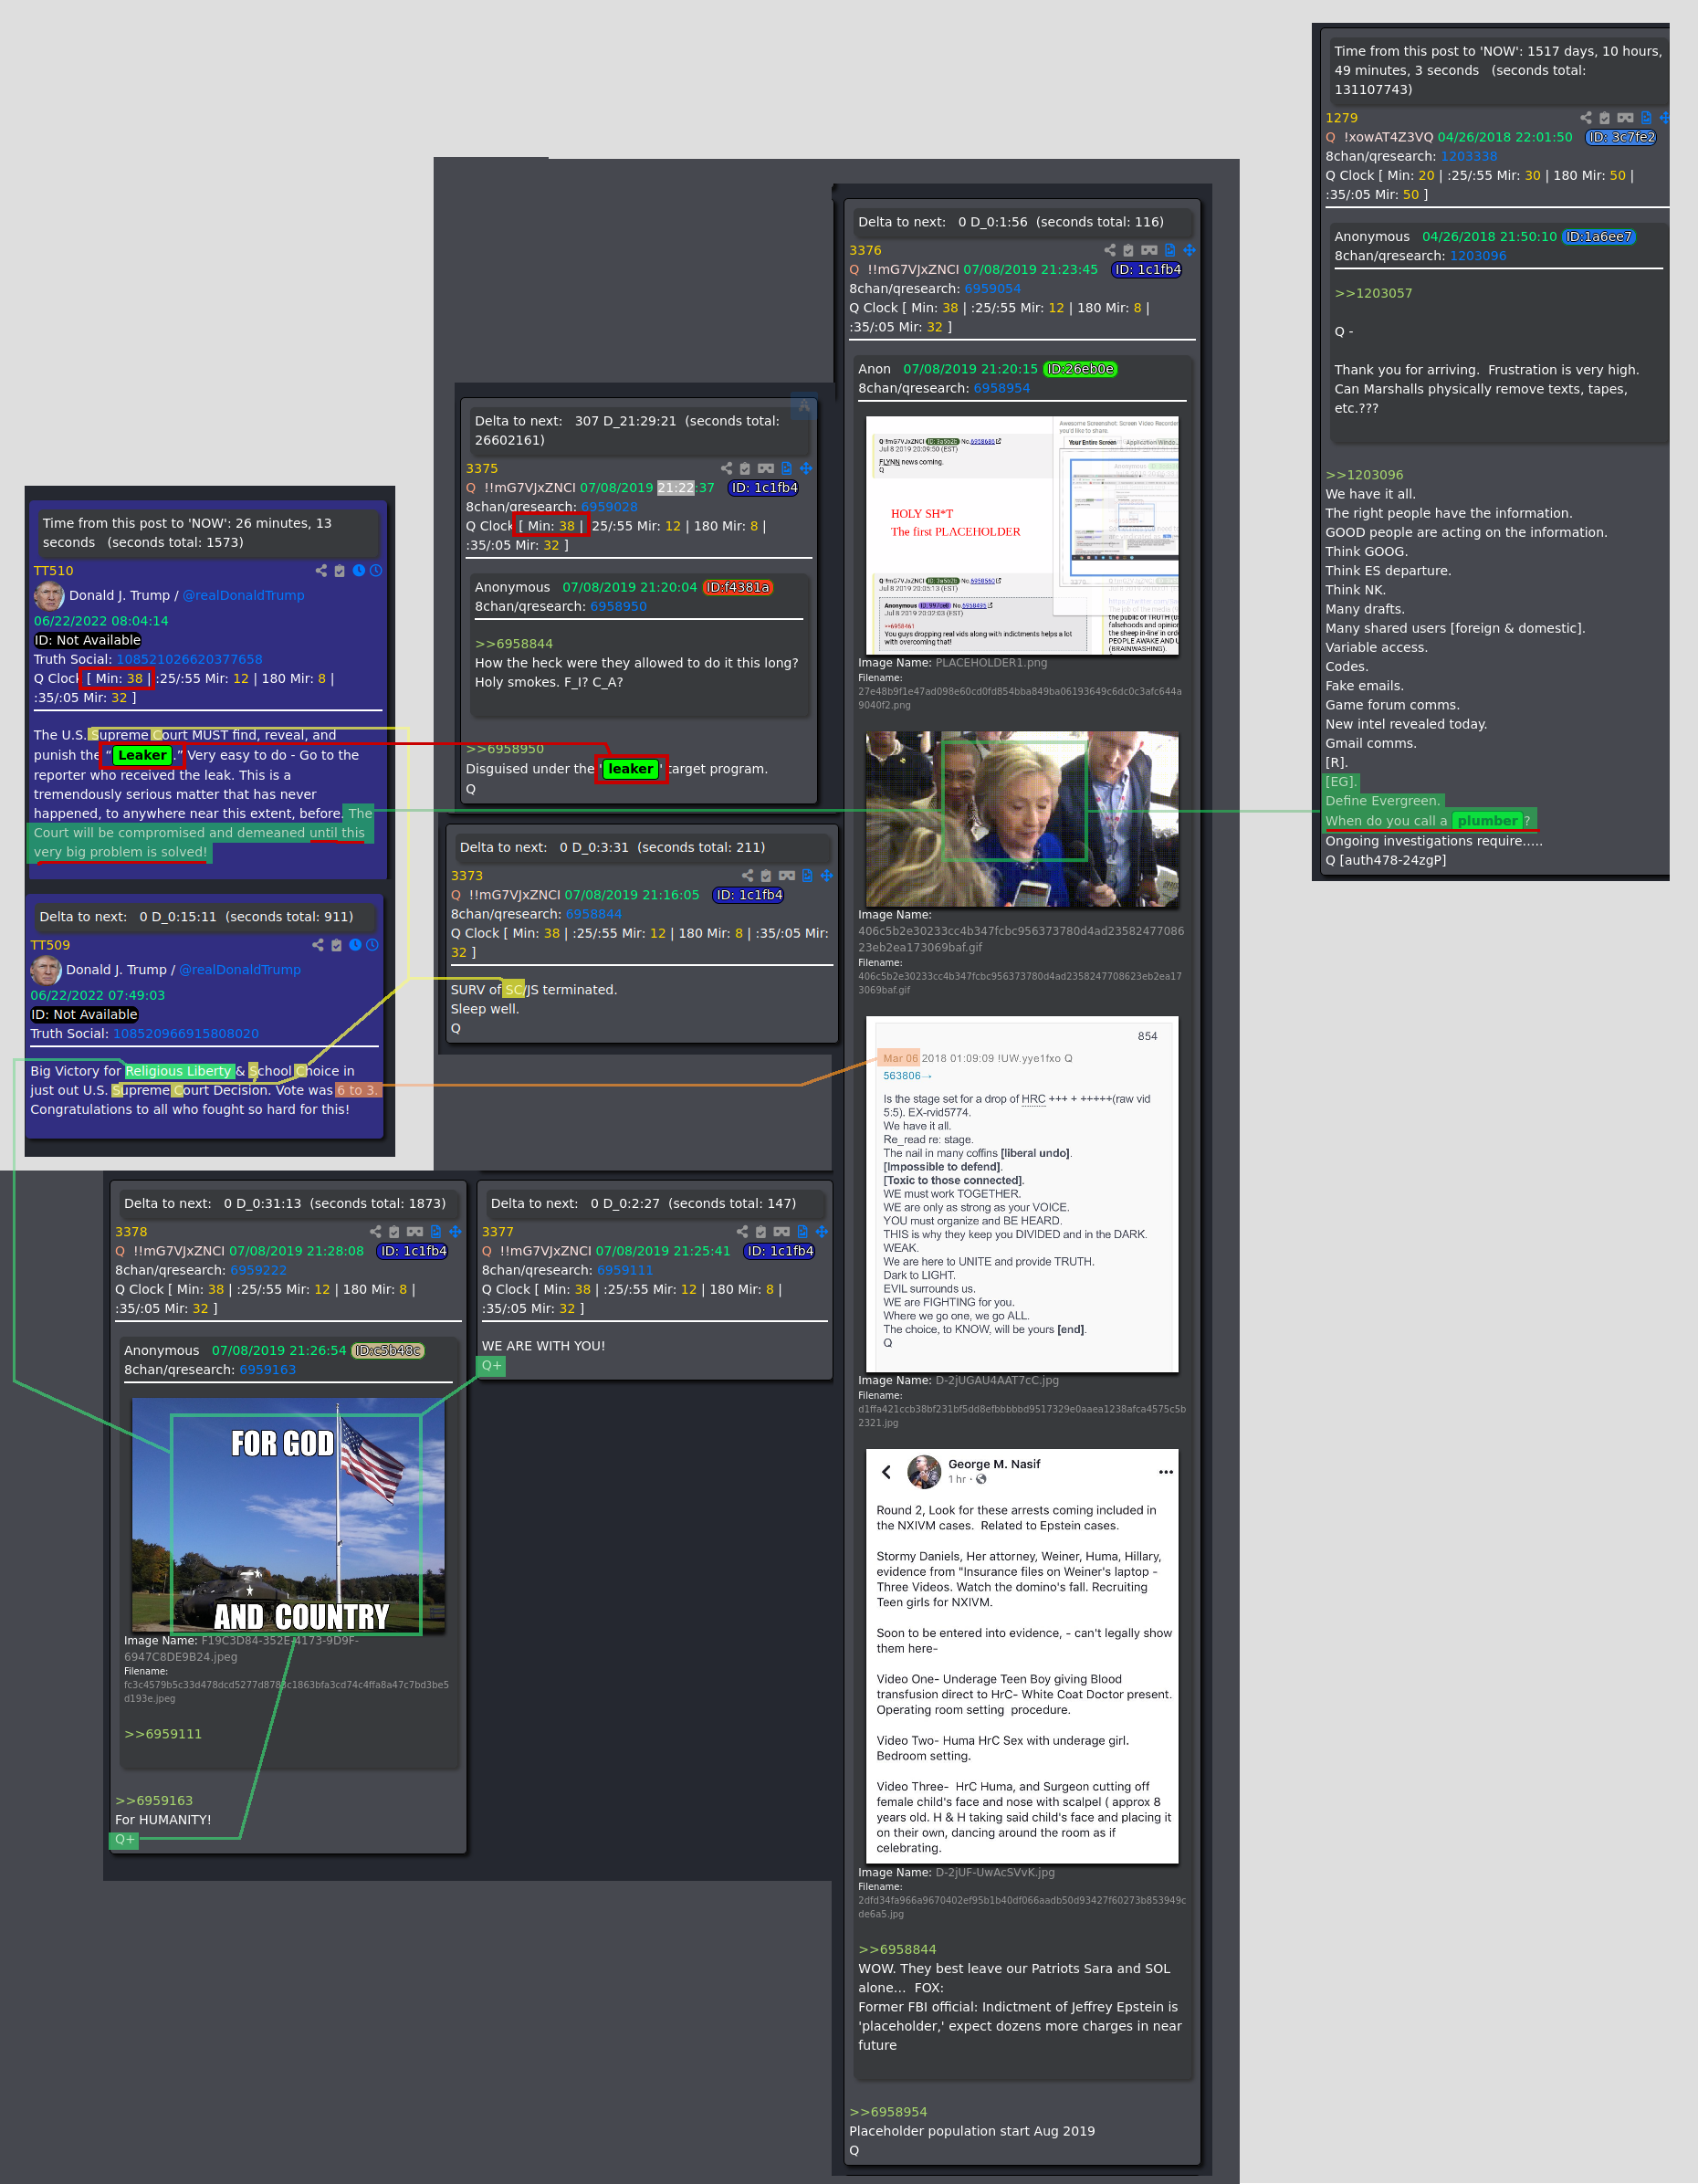Click the move arrows icon on post 3376
1698x2184 pixels.
(1189, 250)
